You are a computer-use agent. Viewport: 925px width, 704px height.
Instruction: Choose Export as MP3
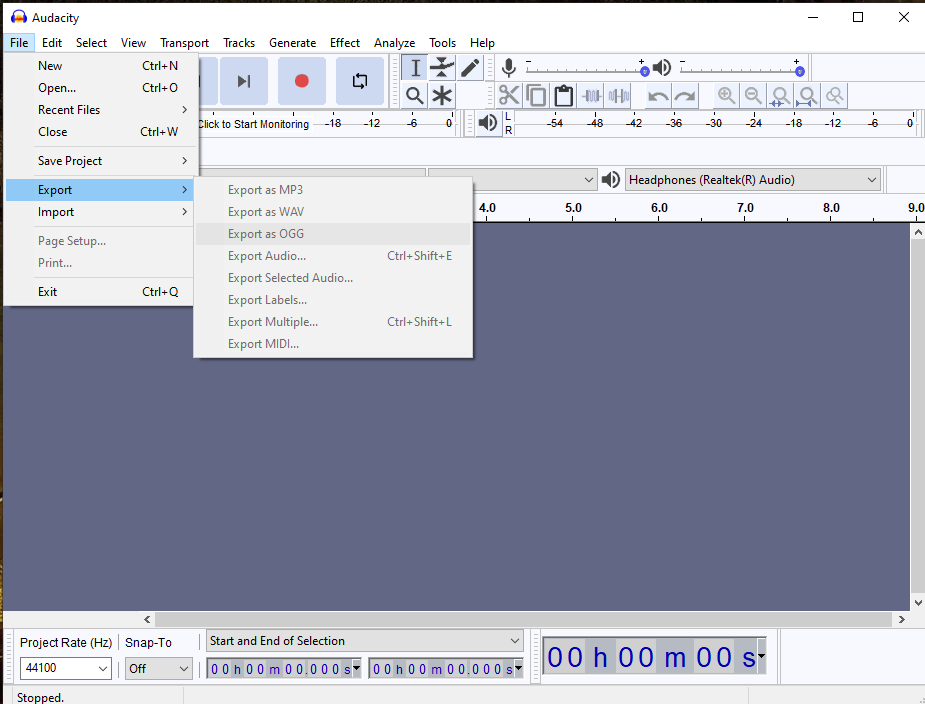pyautogui.click(x=333, y=190)
